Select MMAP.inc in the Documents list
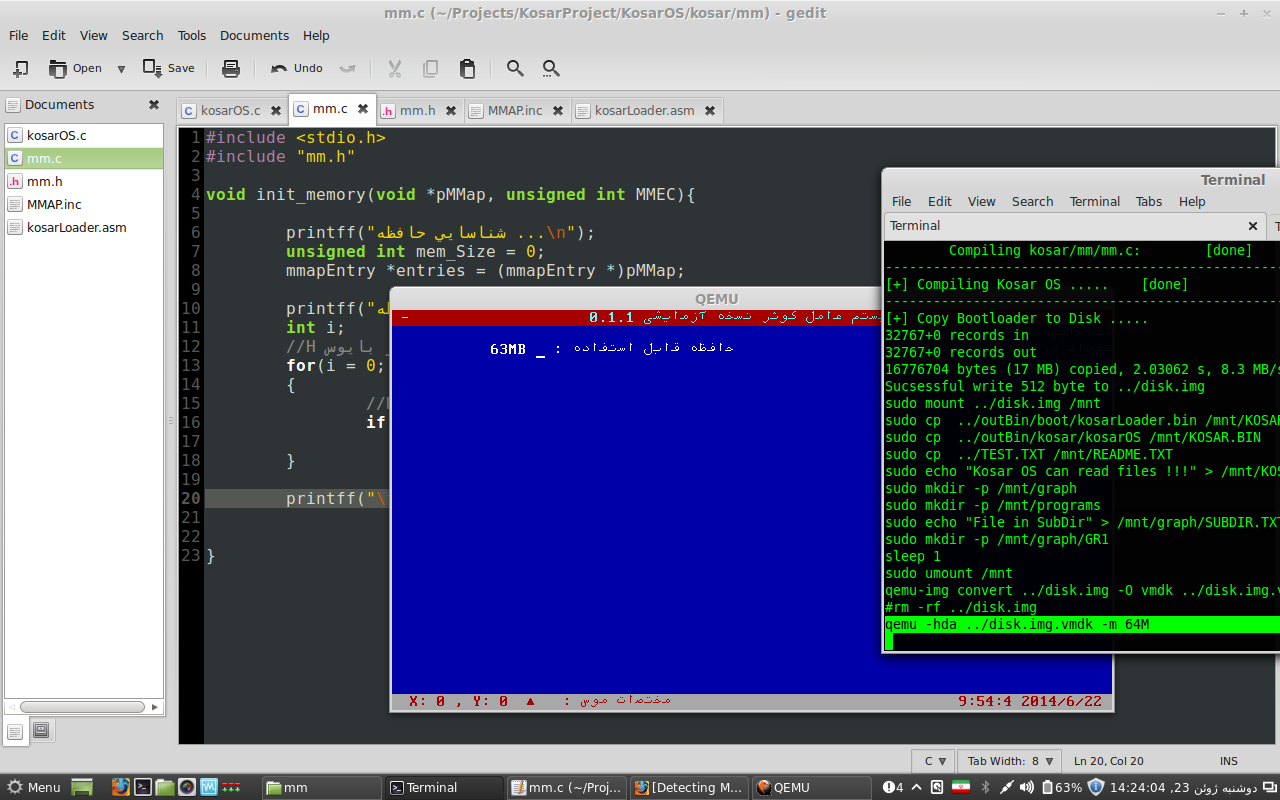Image resolution: width=1280 pixels, height=800 pixels. pos(54,204)
